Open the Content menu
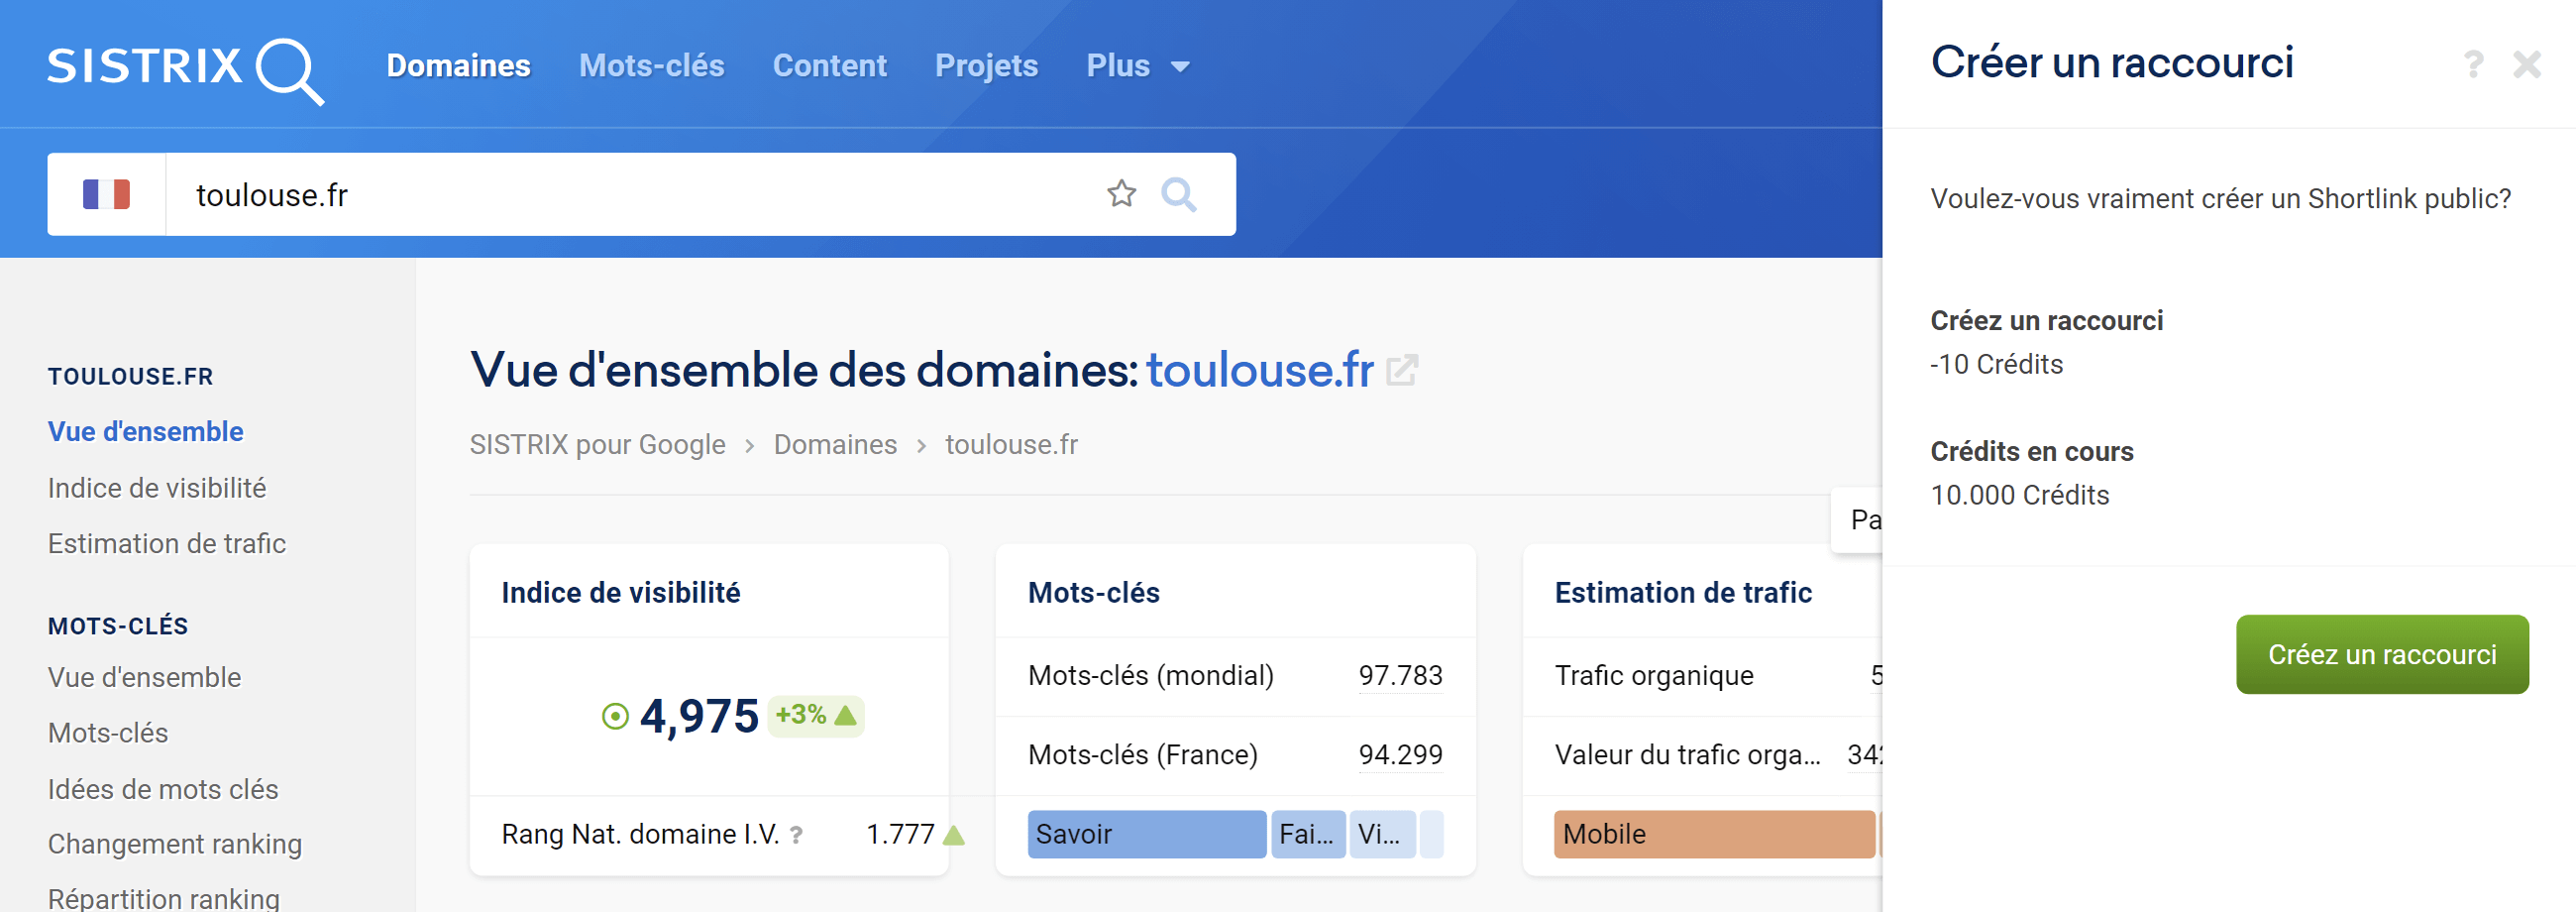2576x912 pixels. [x=829, y=66]
